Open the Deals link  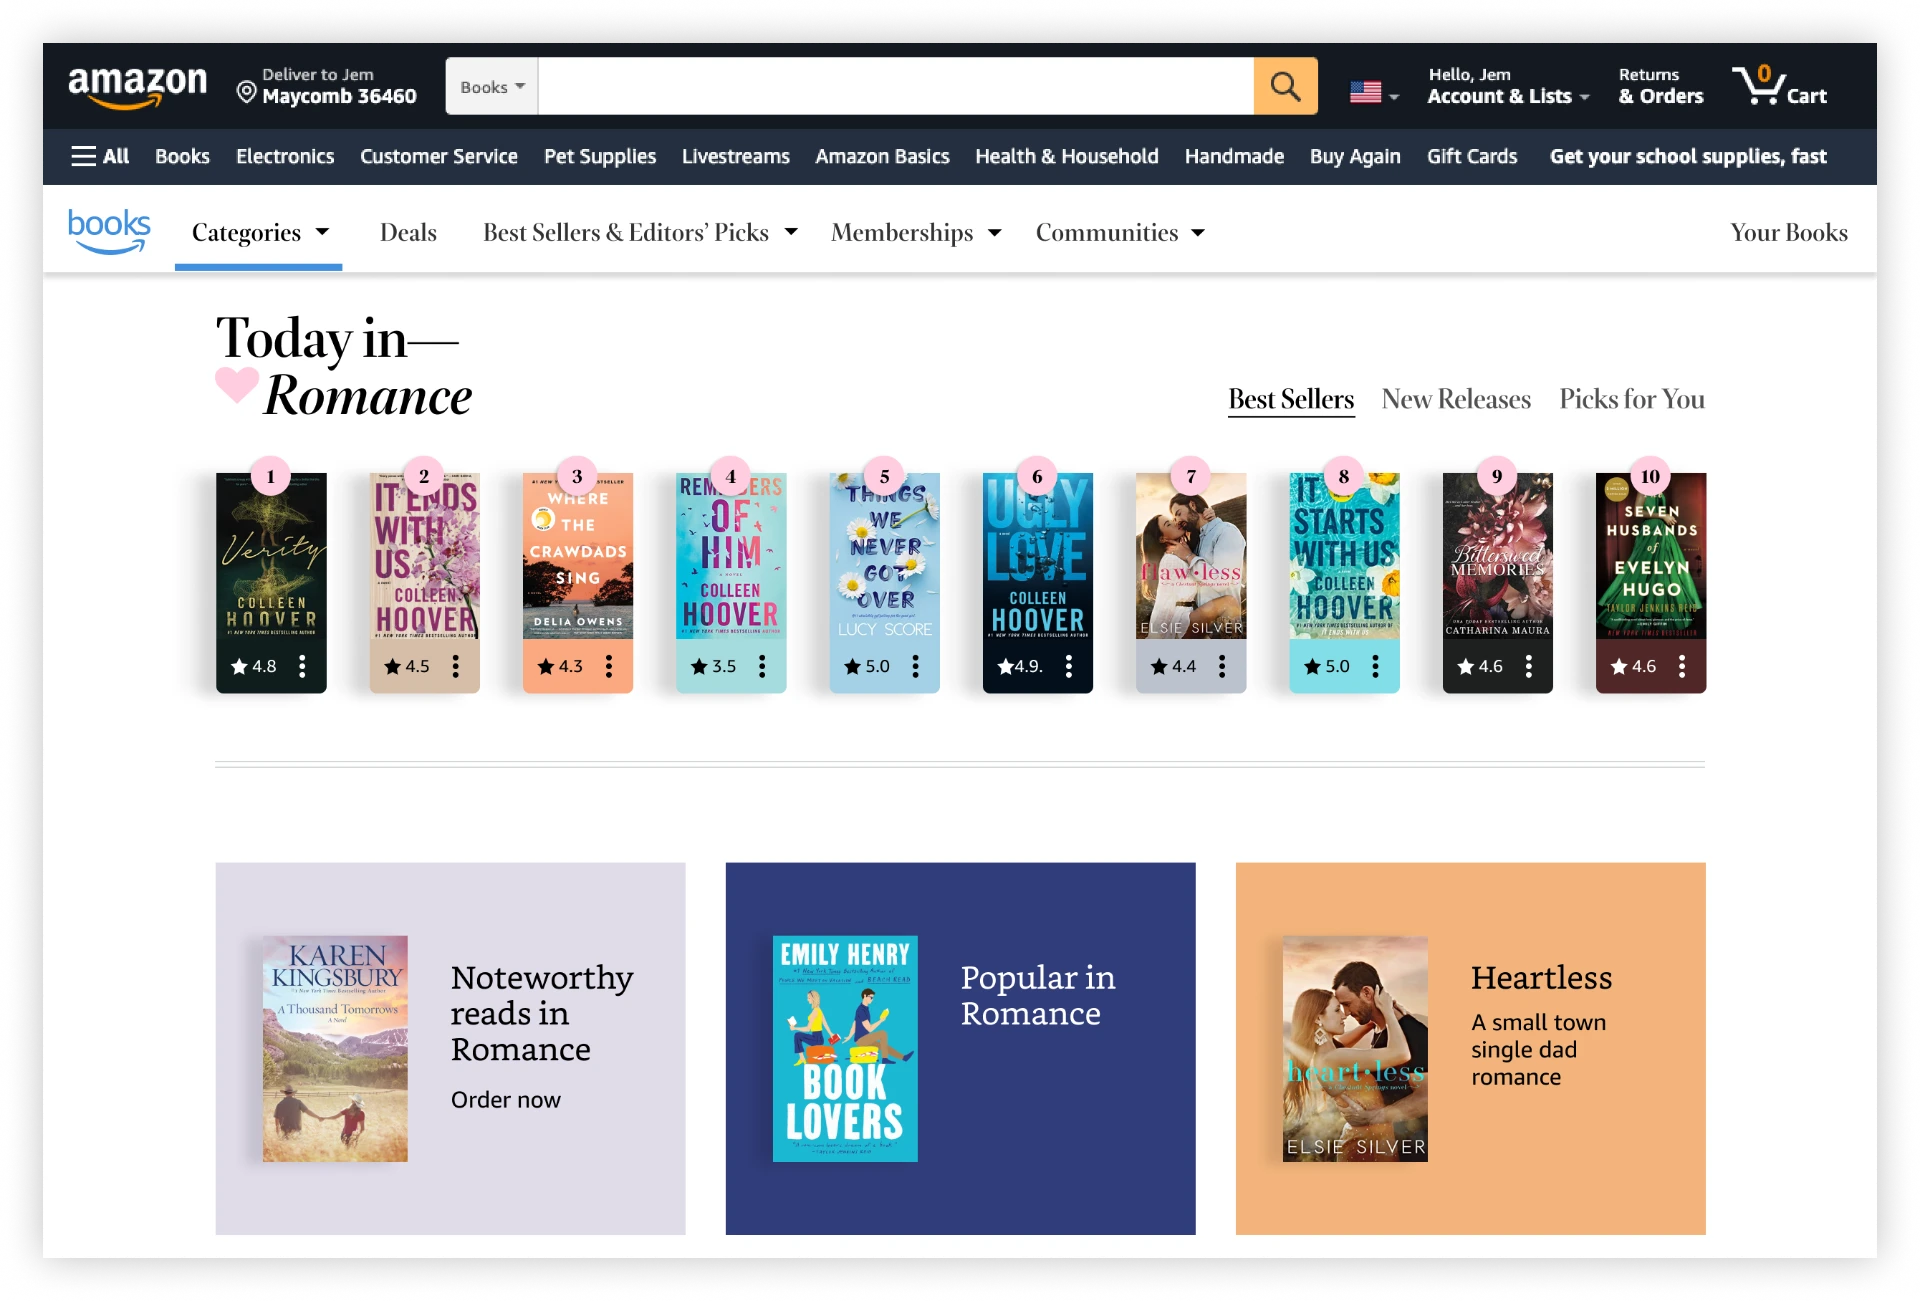(408, 232)
